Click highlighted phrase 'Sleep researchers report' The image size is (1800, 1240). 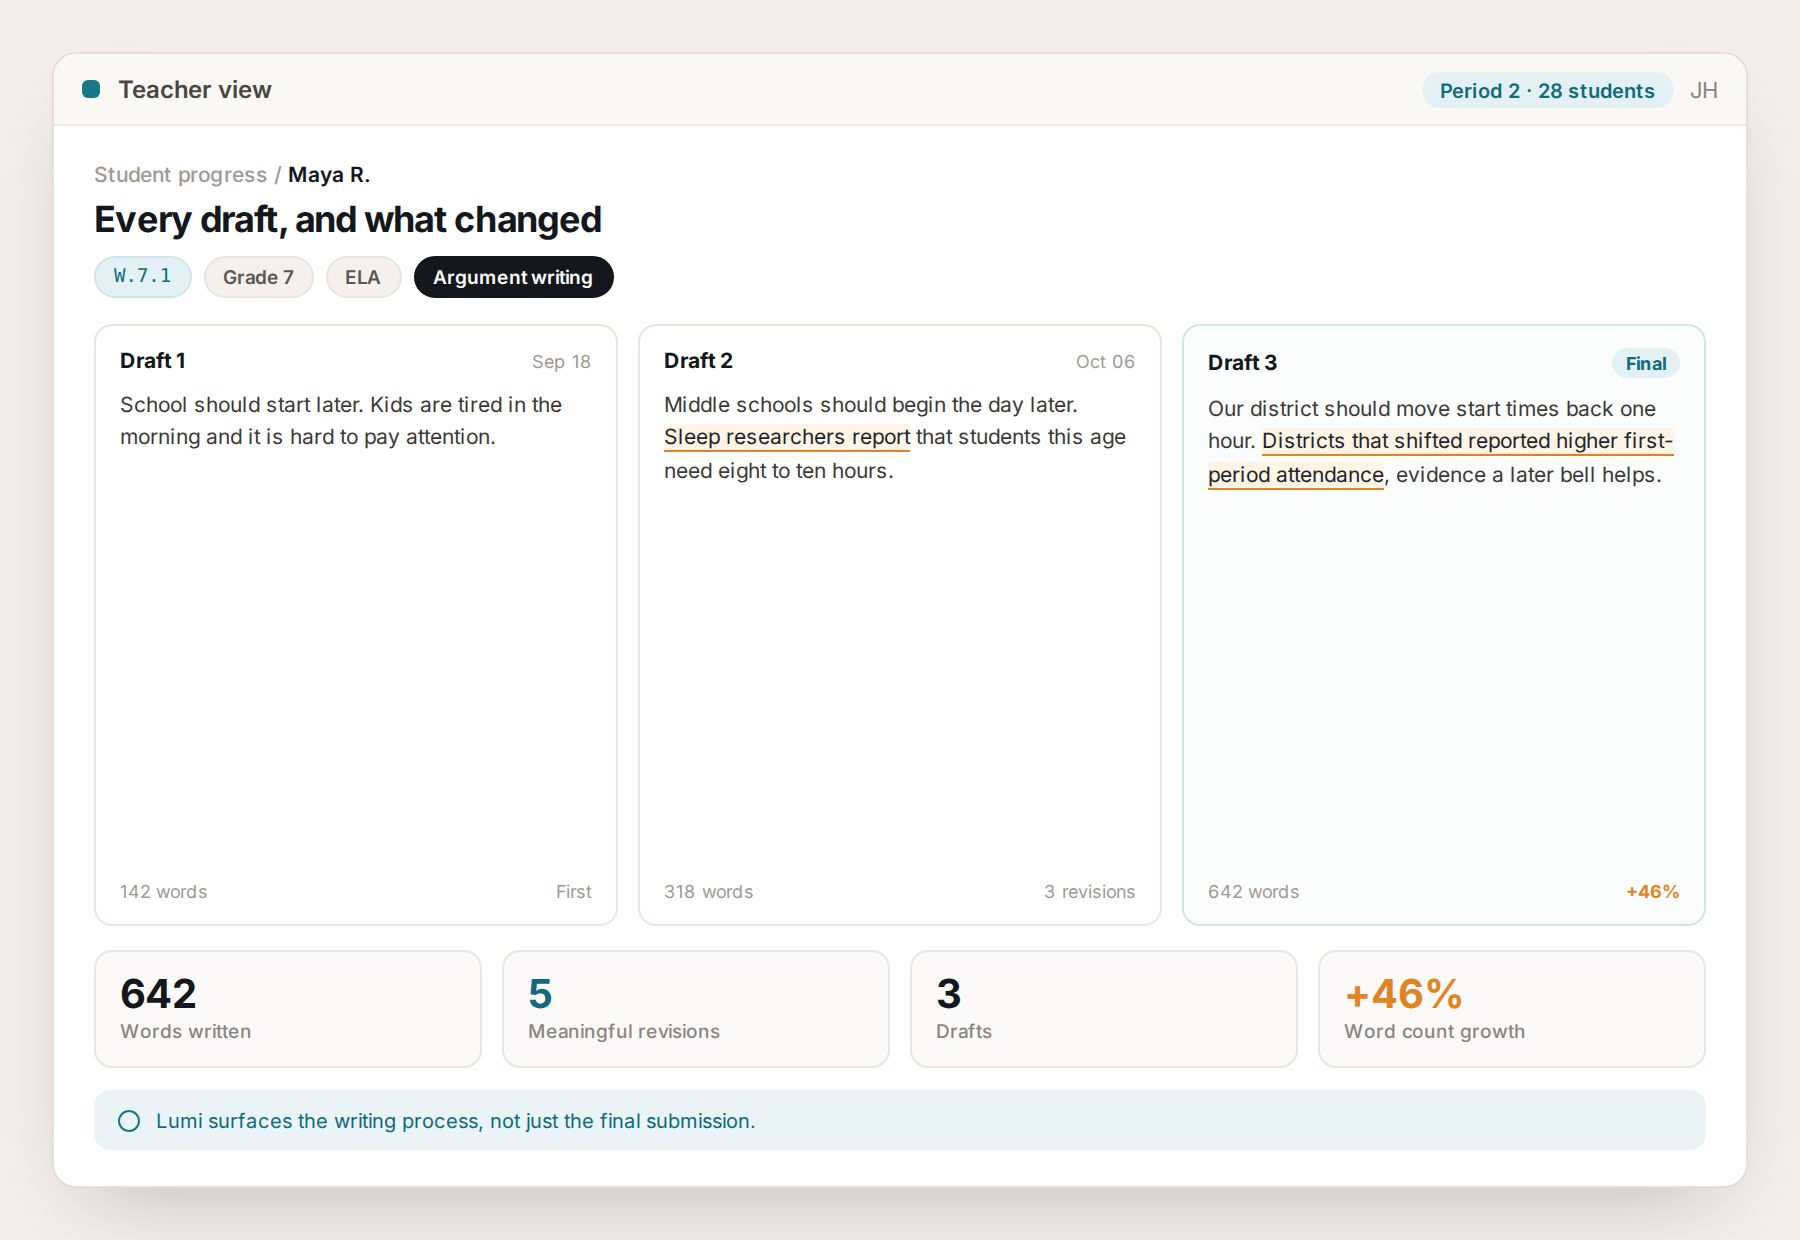[787, 437]
